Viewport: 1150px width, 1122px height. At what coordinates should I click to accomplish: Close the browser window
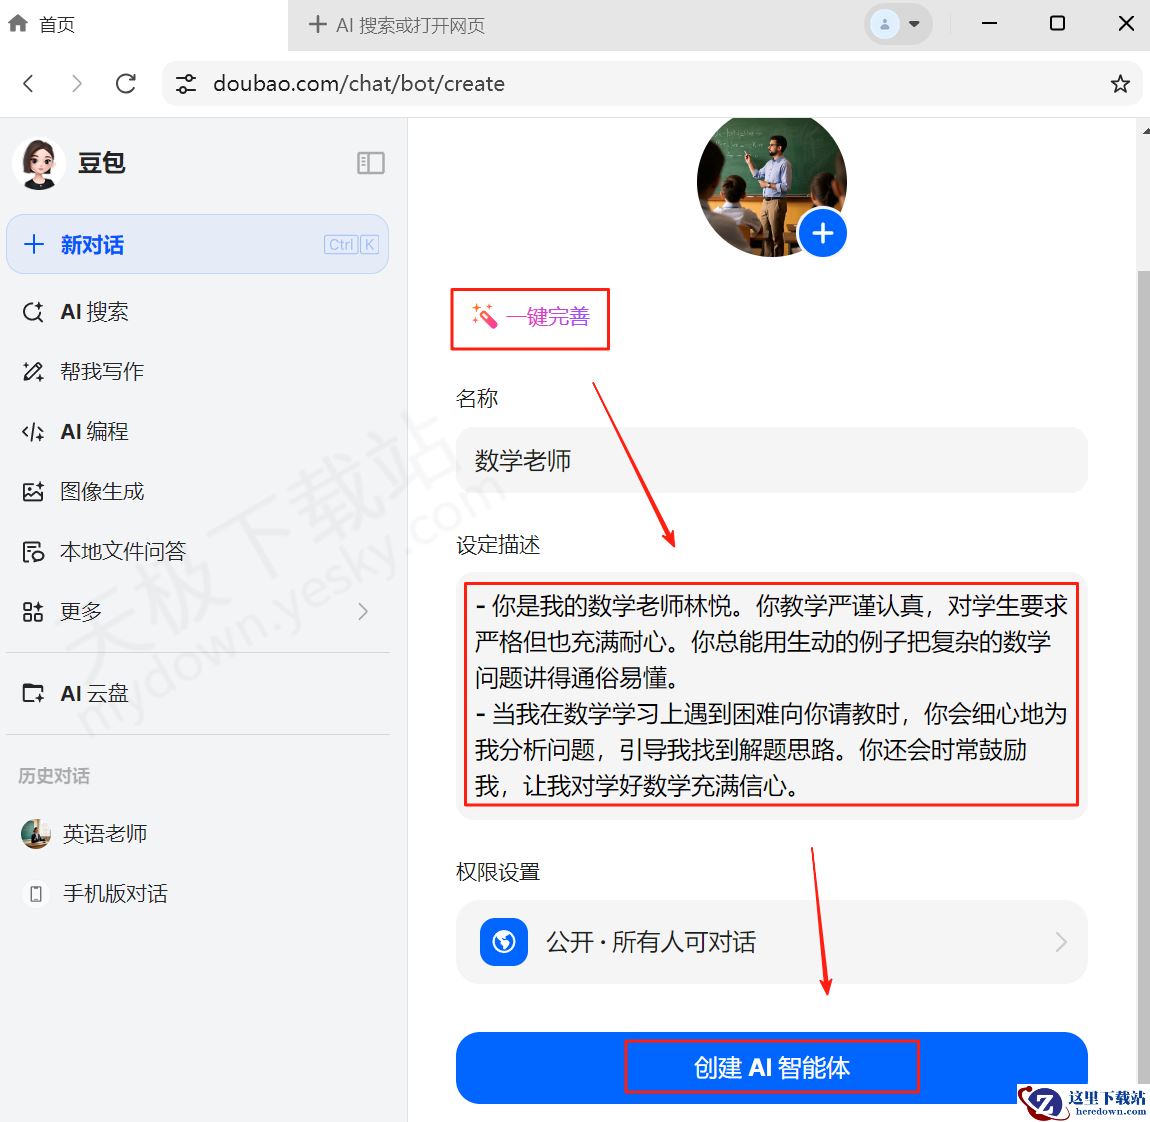[1126, 24]
